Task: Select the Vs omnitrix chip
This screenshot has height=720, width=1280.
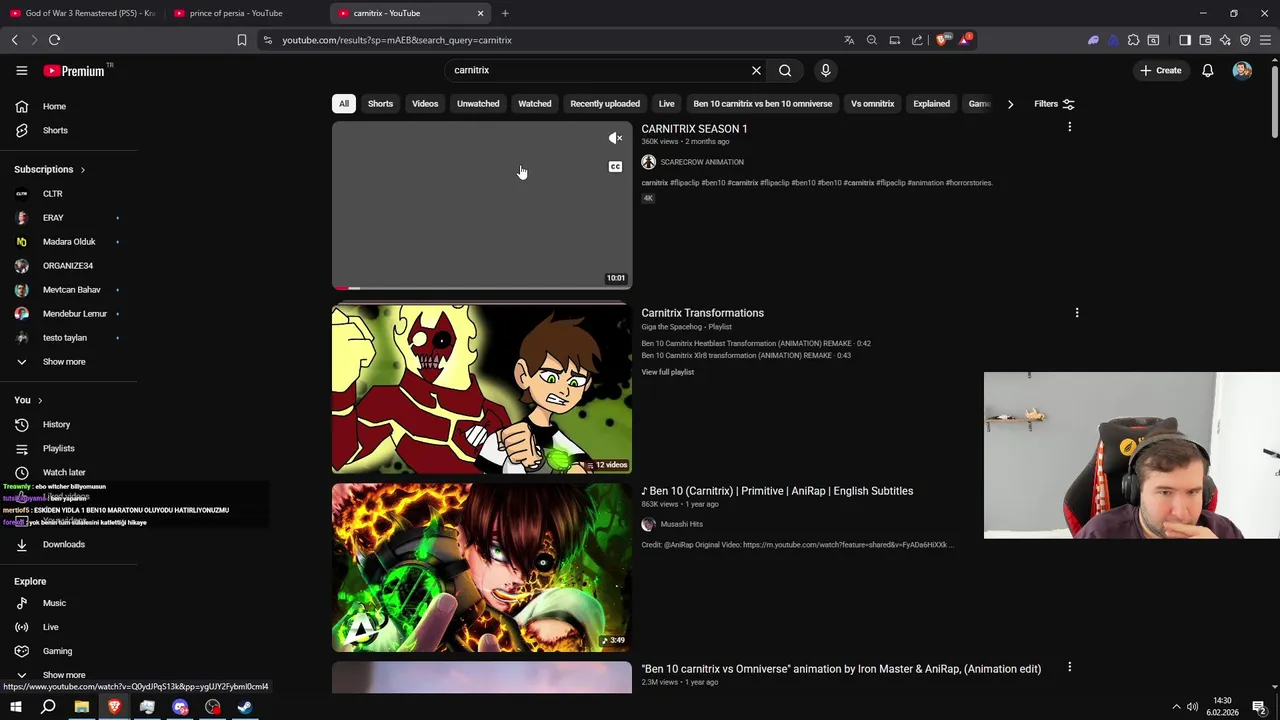Action: [872, 103]
